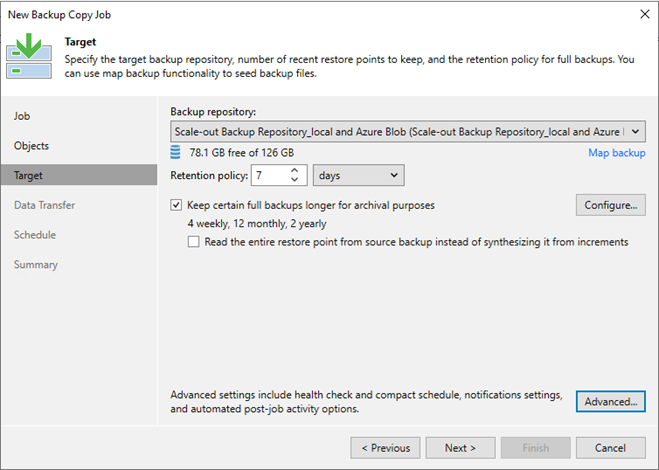659x470 pixels.
Task: Select the Data Transfer step
Action: [x=45, y=205]
